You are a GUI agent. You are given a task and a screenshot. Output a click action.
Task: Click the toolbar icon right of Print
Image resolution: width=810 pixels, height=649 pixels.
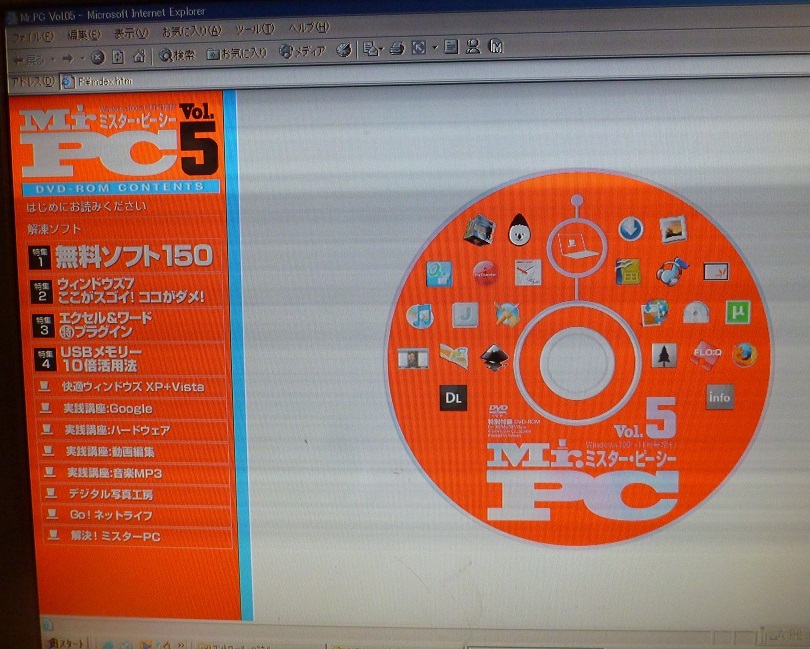(418, 48)
